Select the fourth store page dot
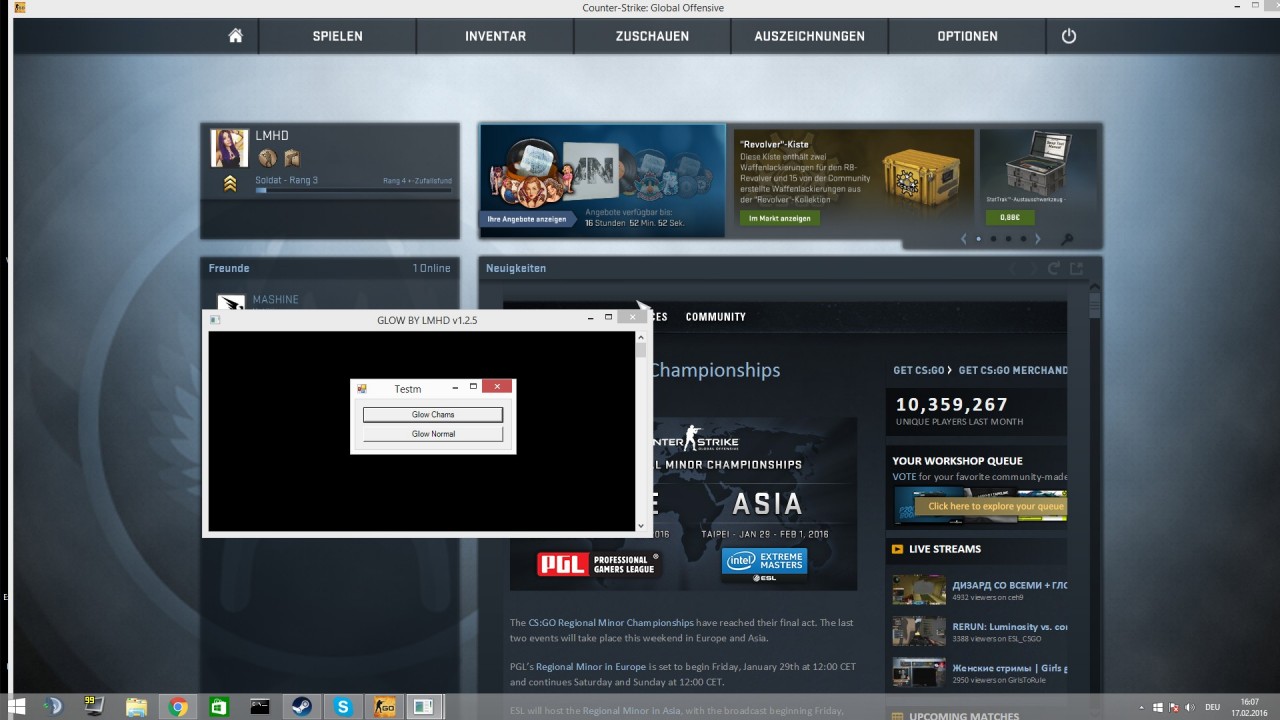1280x720 pixels. [x=1023, y=239]
